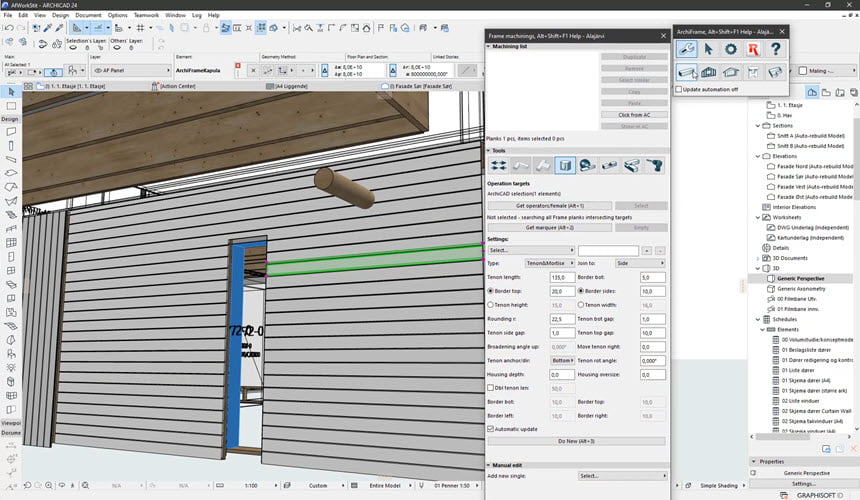Open the gear settings in ArchiFrame palette

point(731,49)
